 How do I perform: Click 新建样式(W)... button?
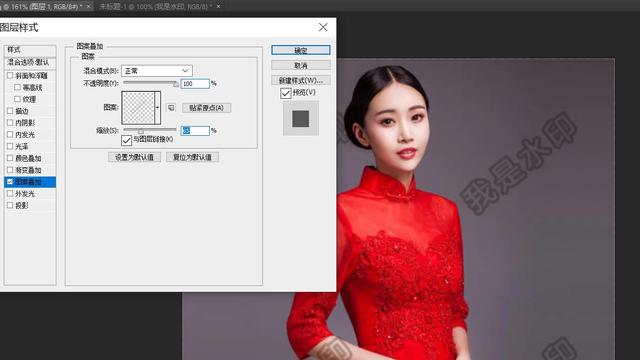(x=301, y=80)
